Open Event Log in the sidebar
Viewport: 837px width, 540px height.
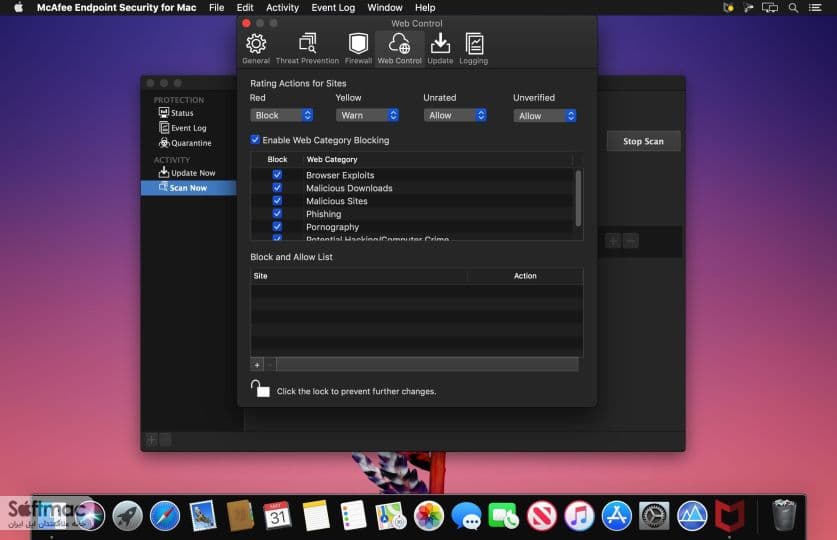pyautogui.click(x=183, y=128)
